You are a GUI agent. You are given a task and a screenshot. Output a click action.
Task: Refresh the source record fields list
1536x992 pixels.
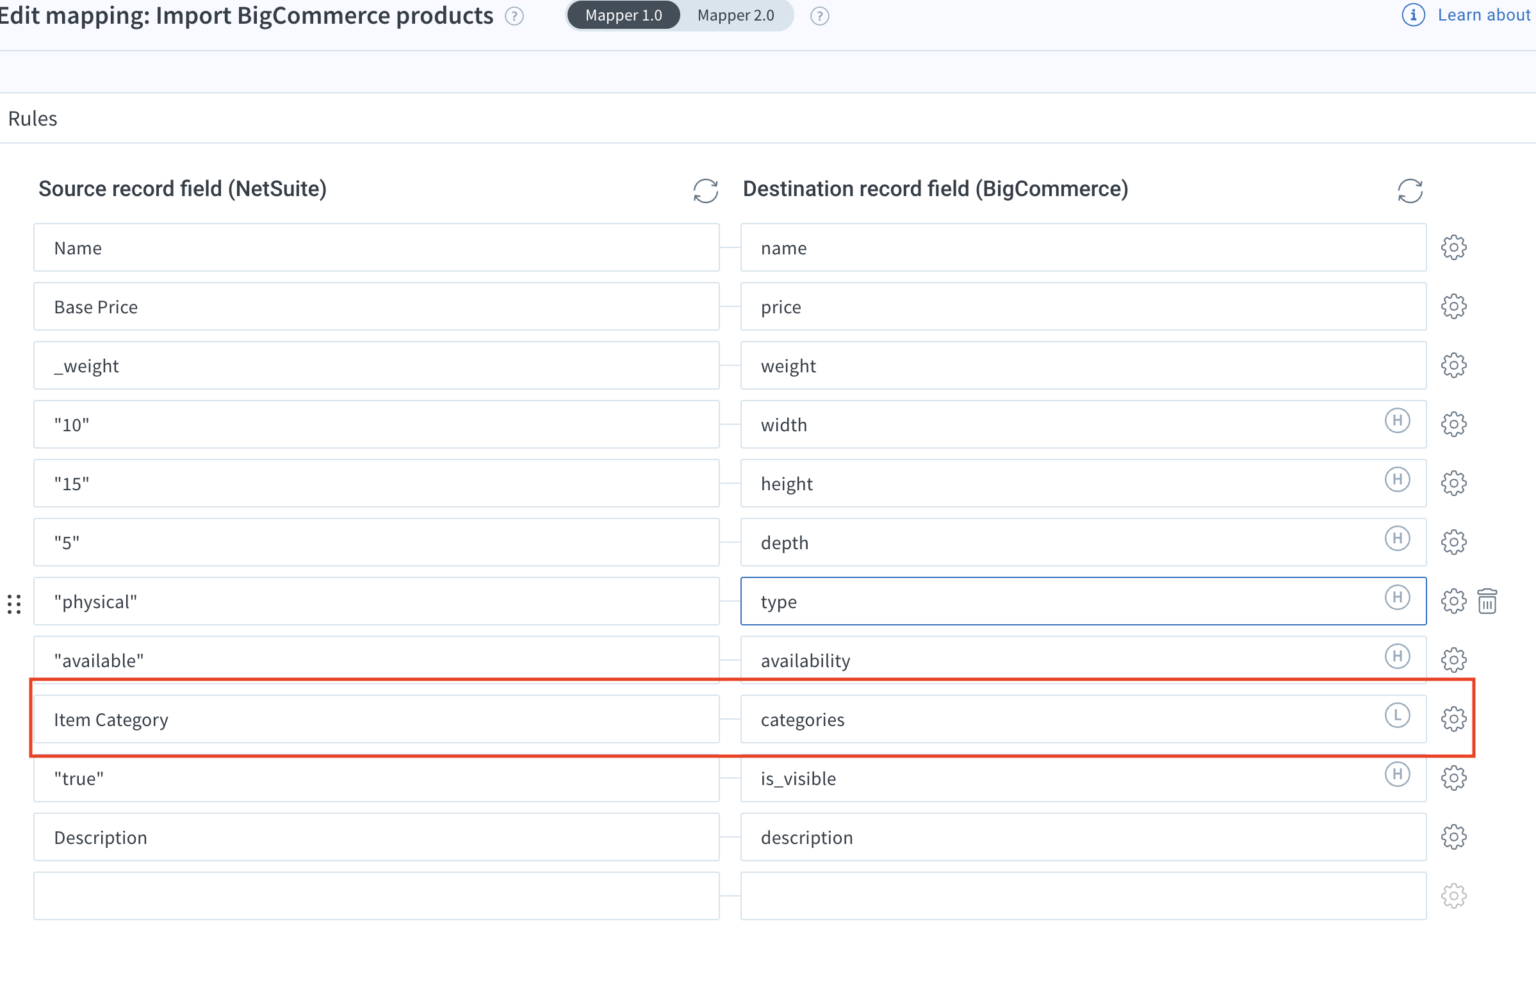click(706, 191)
